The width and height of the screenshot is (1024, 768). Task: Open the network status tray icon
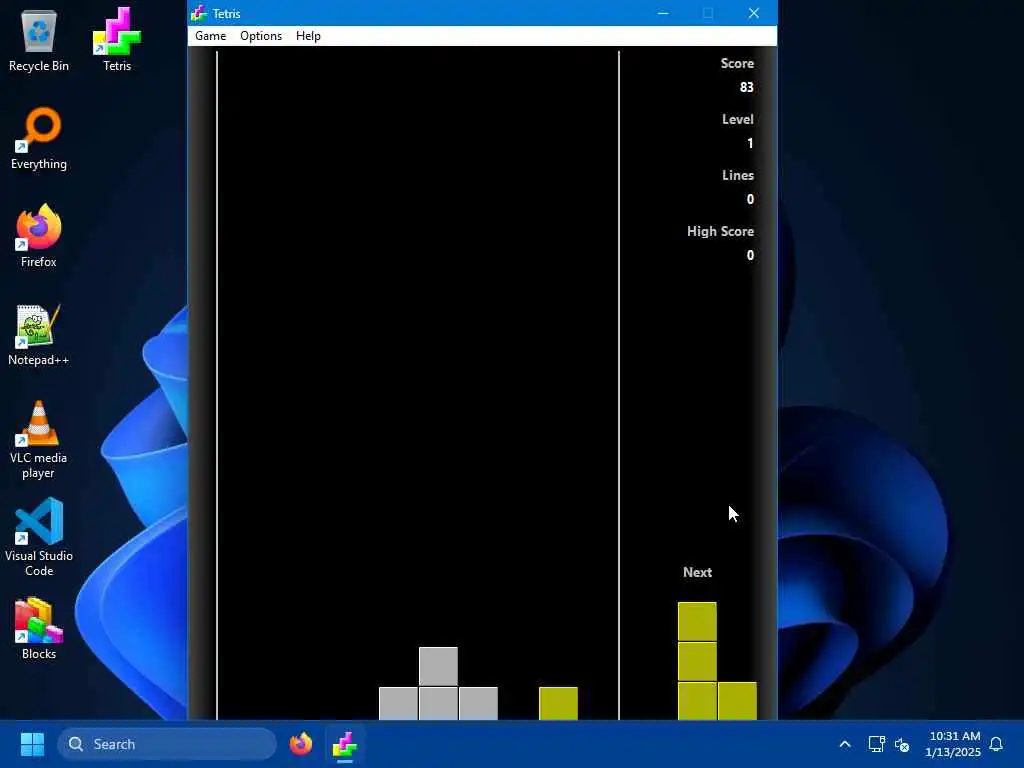click(x=876, y=744)
